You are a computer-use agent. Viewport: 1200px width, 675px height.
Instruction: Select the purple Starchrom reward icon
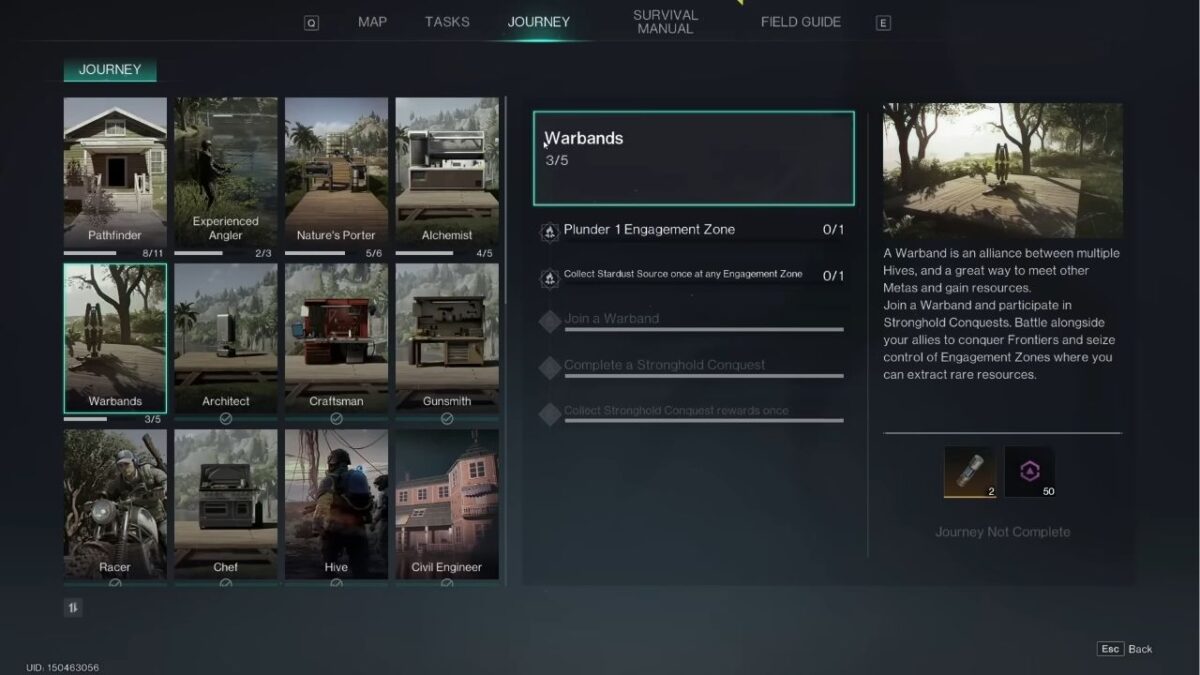pos(1029,472)
